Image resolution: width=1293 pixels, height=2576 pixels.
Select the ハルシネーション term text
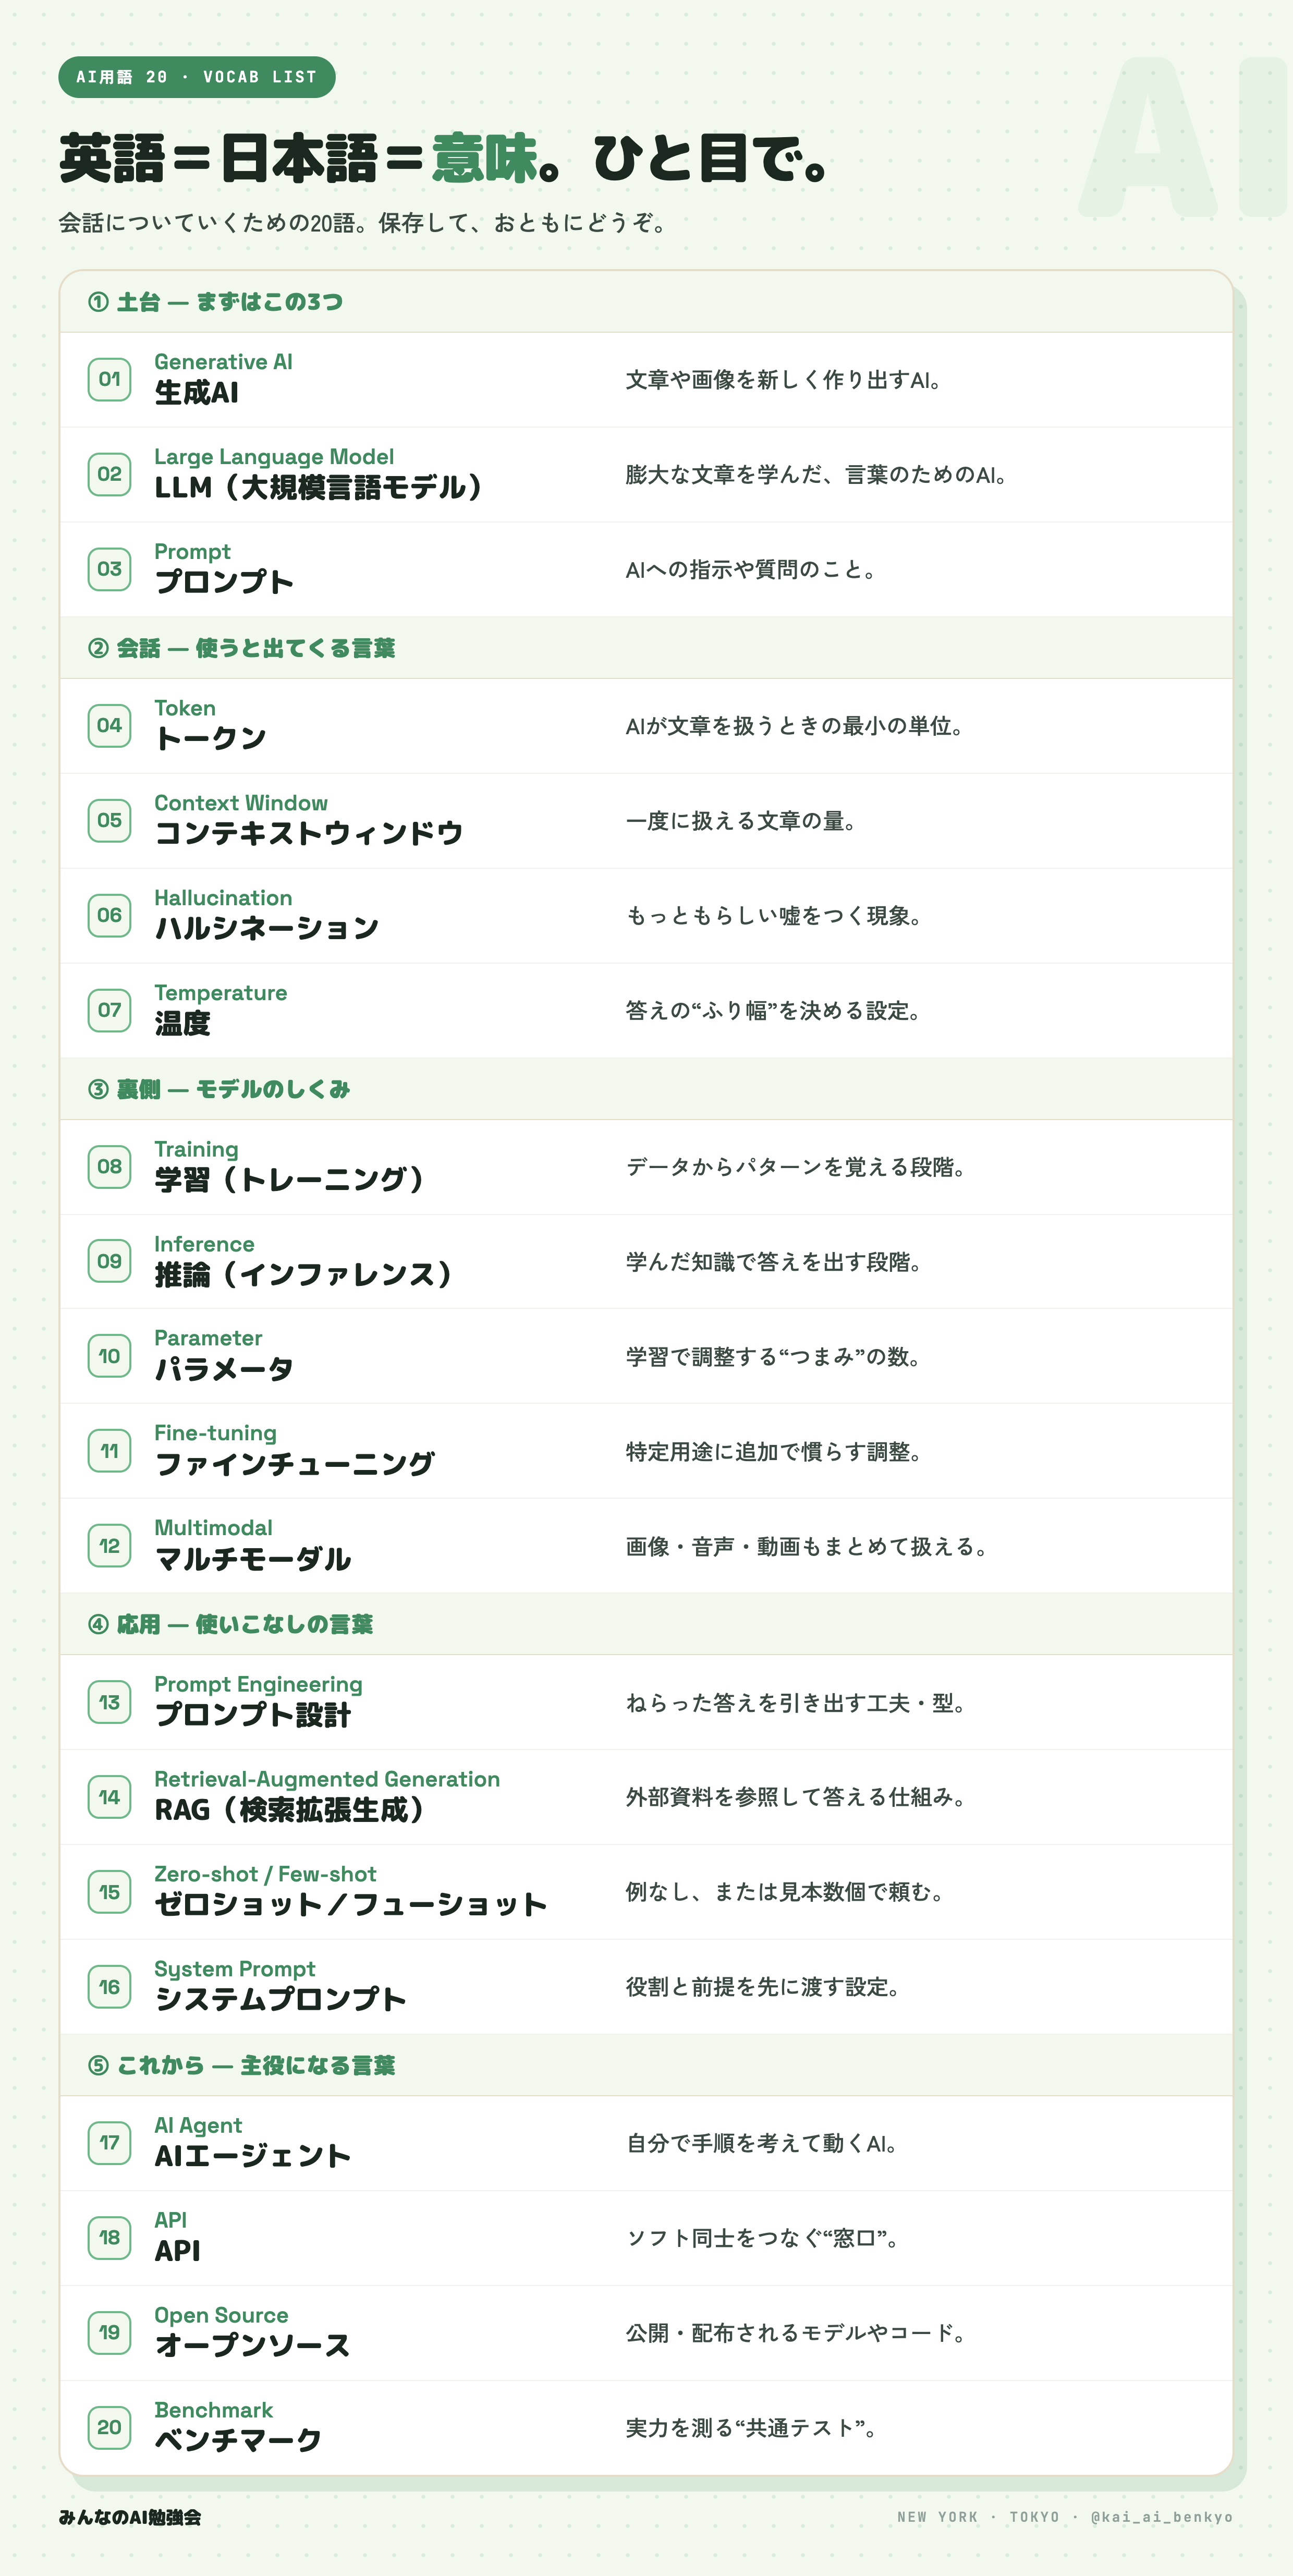pyautogui.click(x=267, y=928)
